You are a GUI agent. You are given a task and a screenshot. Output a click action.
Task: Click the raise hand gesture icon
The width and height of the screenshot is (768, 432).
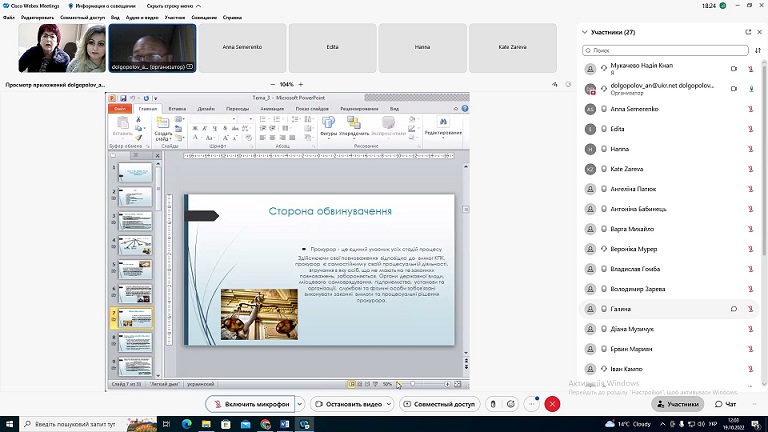click(493, 404)
